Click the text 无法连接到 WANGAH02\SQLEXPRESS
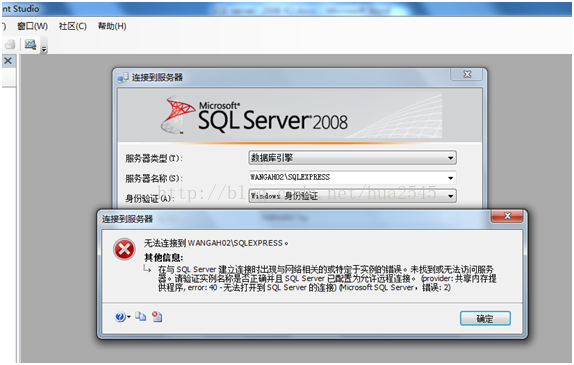The height and width of the screenshot is (365, 574). tap(216, 243)
